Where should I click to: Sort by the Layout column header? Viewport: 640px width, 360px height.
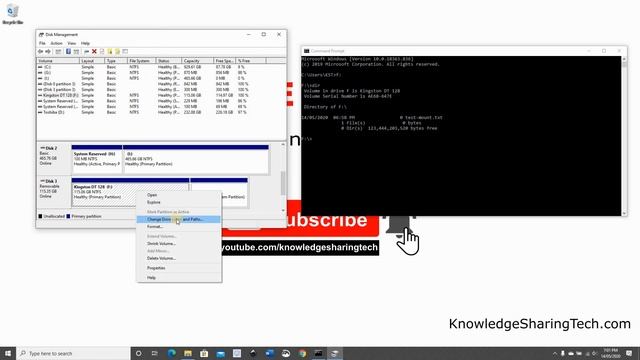tap(91, 61)
